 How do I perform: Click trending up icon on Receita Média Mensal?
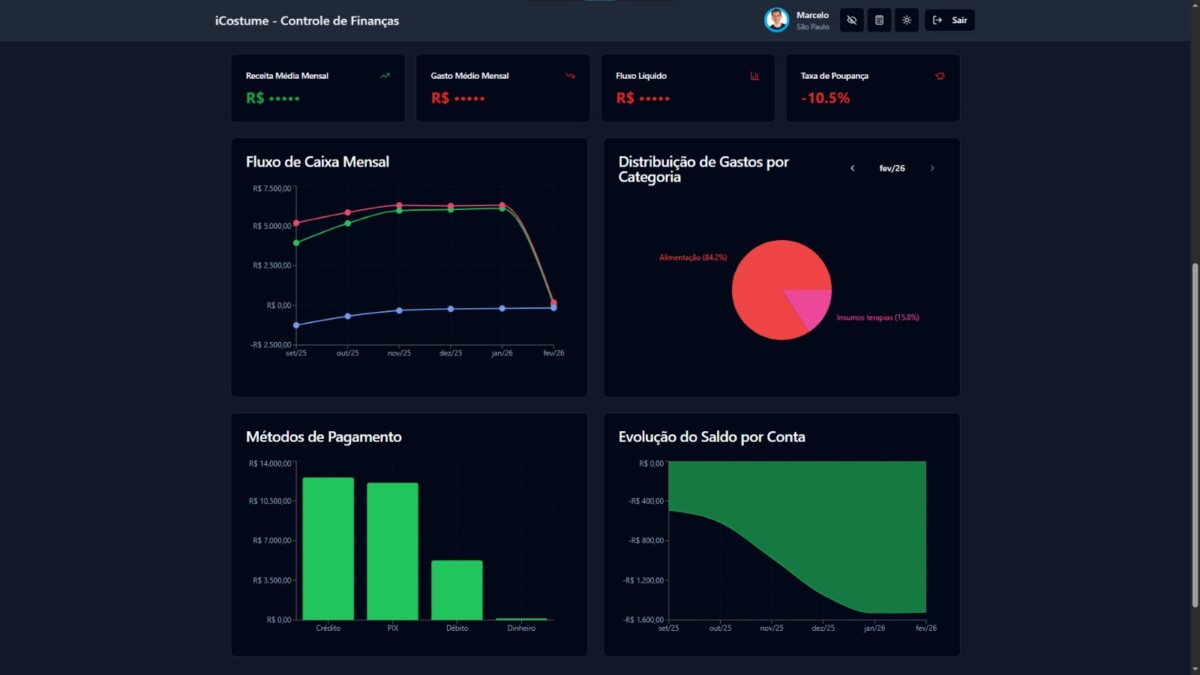[x=385, y=76]
